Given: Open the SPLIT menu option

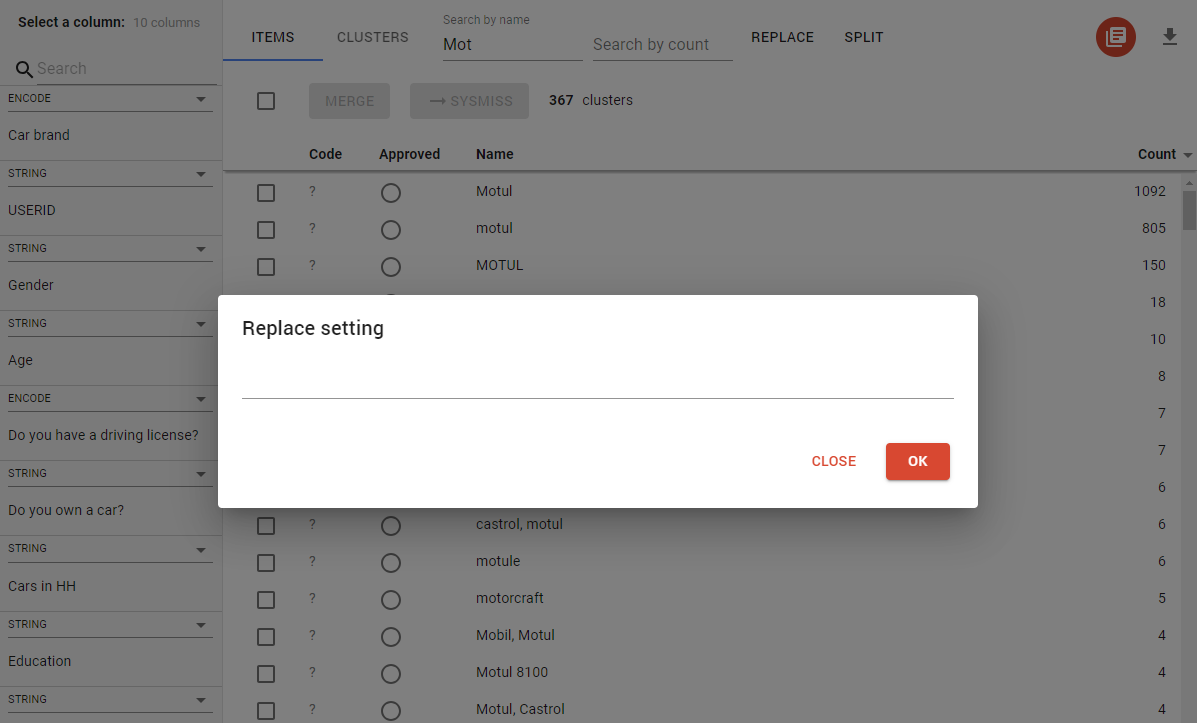Looking at the screenshot, I should point(863,36).
